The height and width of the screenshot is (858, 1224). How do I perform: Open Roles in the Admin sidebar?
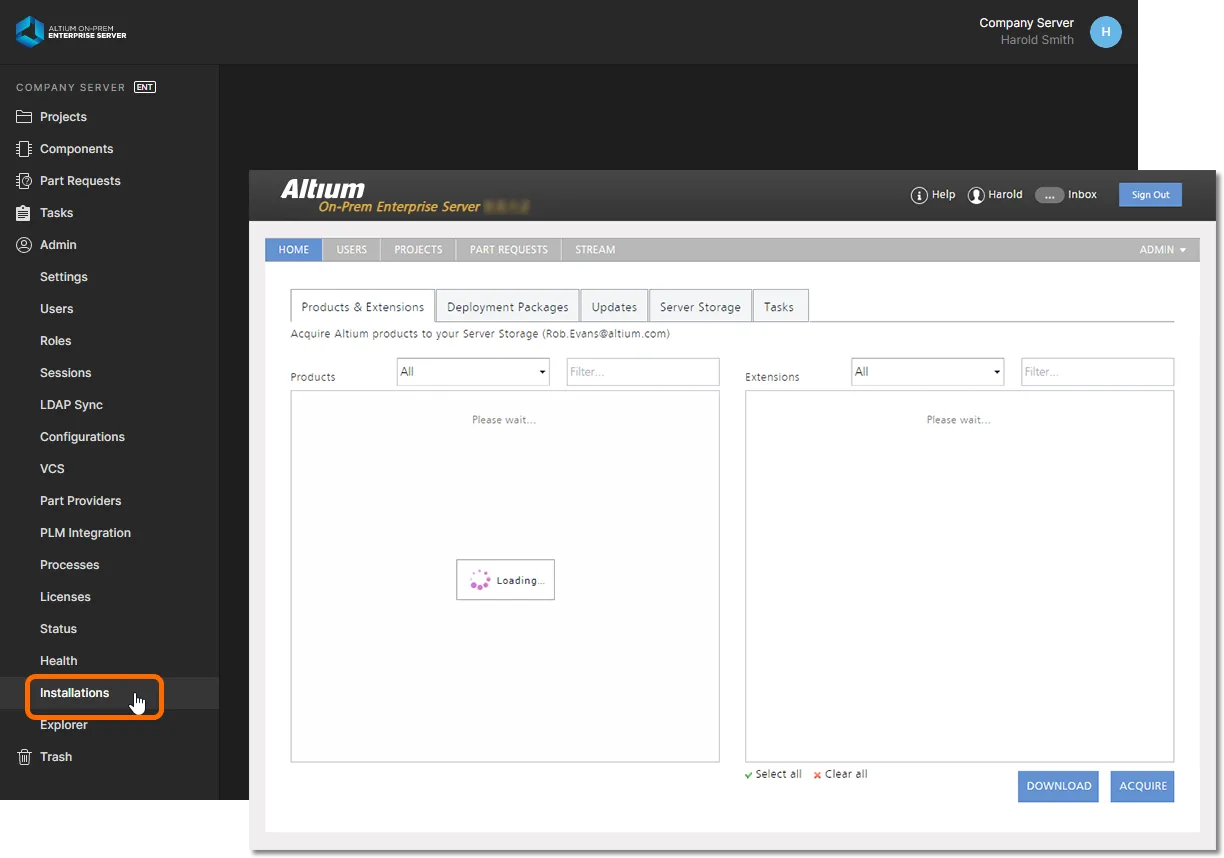coord(56,341)
